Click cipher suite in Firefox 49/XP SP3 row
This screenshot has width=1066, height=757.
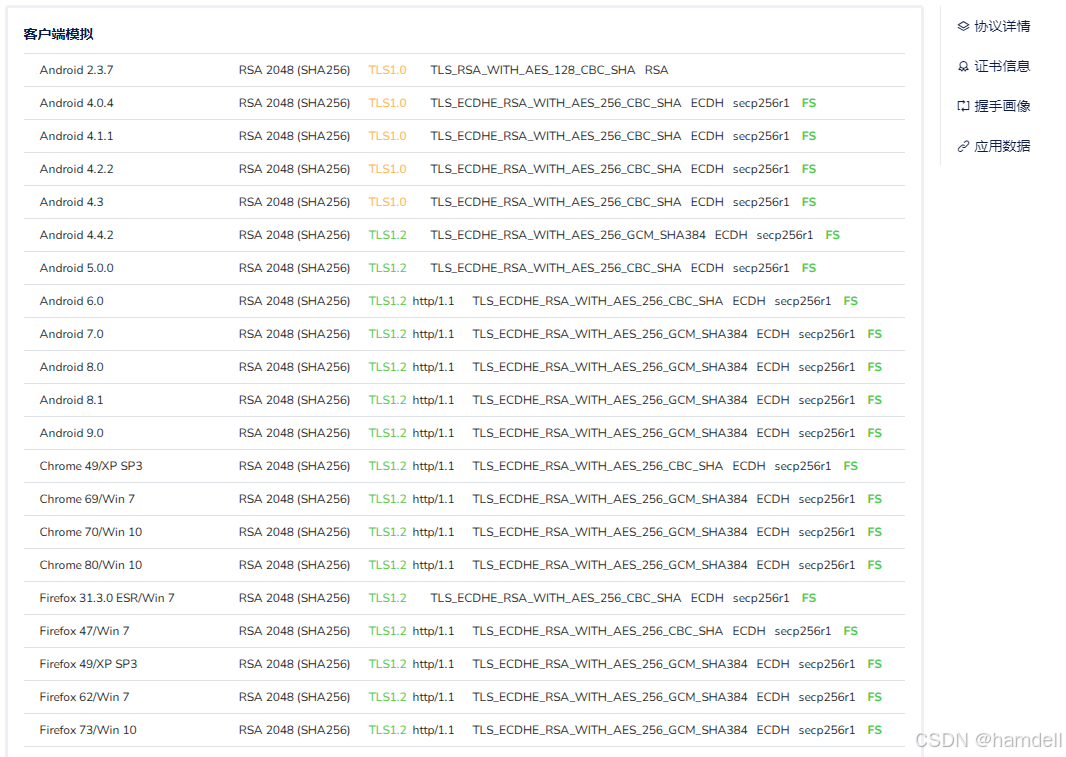click(610, 664)
